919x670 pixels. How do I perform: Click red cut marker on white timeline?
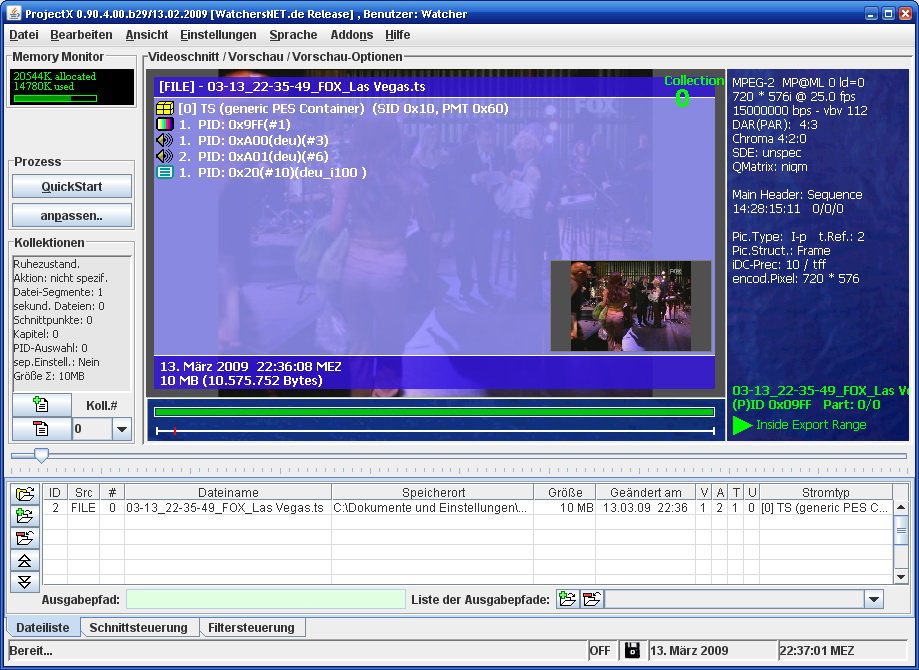[x=175, y=431]
